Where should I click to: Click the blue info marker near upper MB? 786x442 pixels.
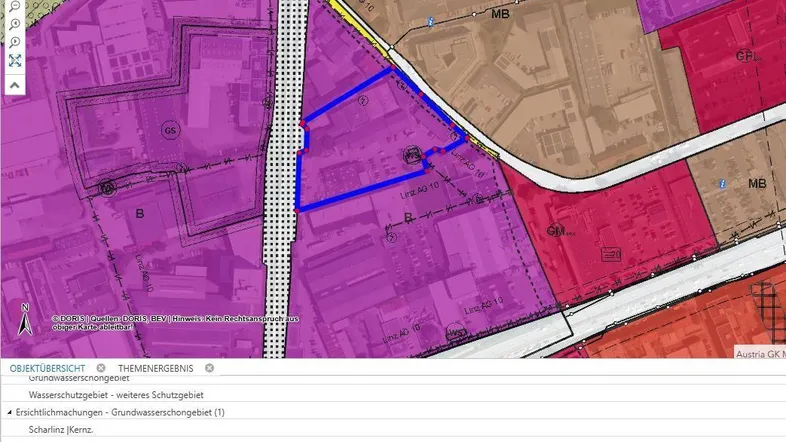click(430, 22)
